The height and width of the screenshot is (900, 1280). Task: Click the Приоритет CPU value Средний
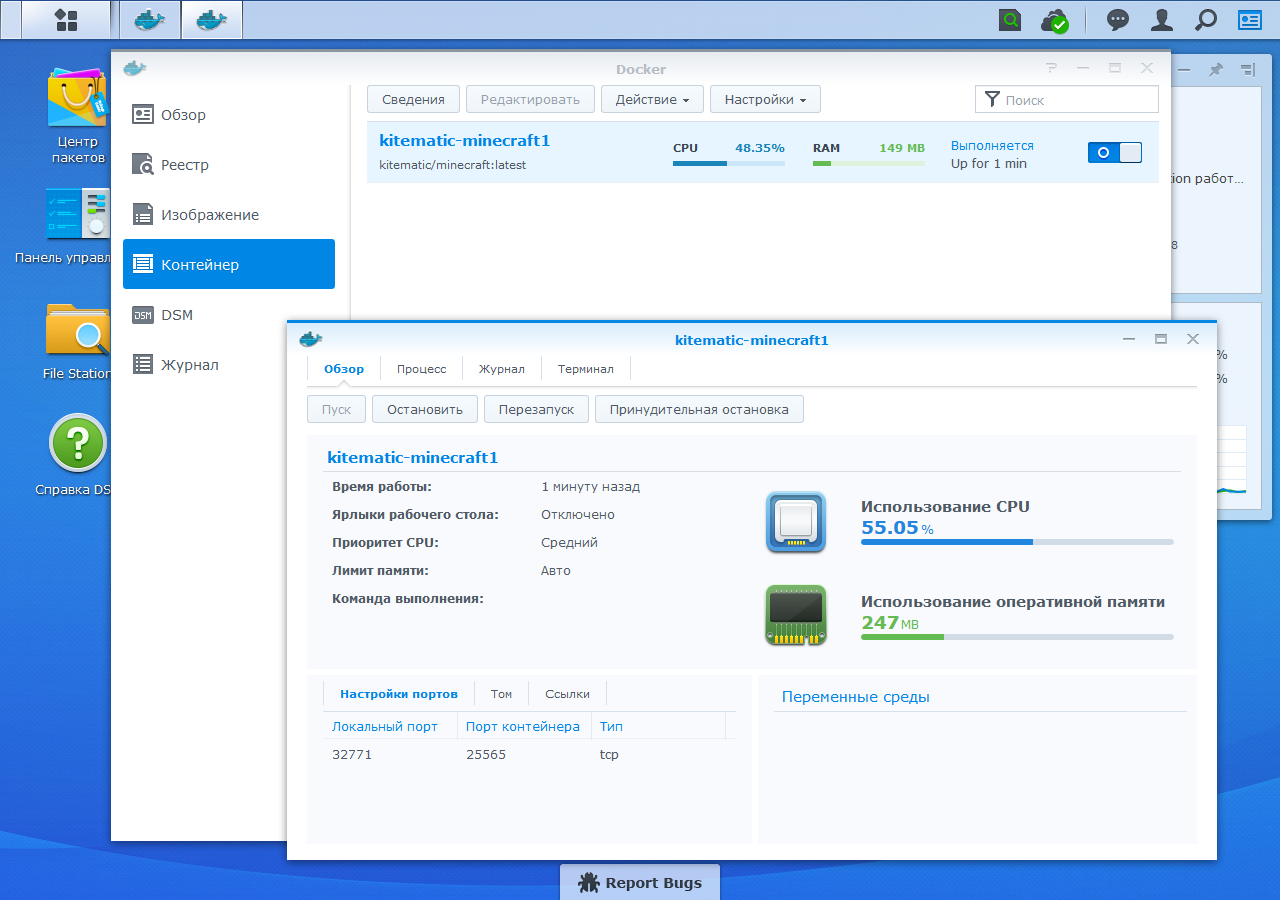click(x=569, y=542)
